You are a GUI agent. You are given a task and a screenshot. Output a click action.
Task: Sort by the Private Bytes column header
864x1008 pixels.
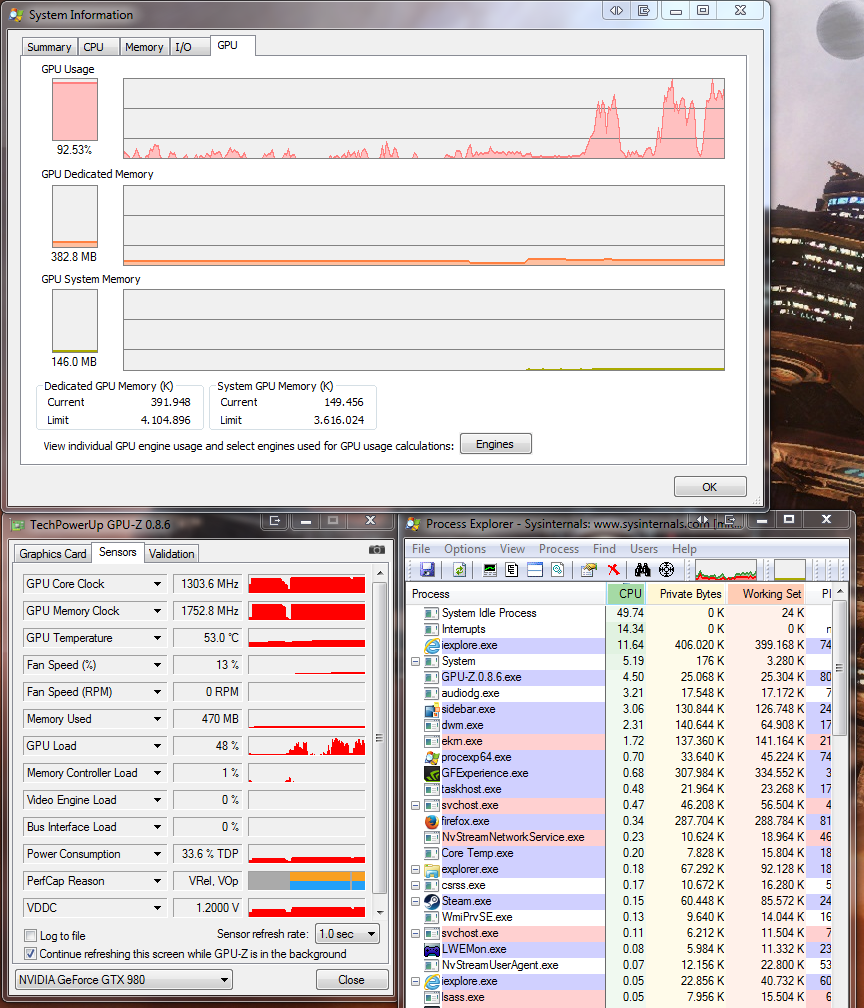[x=687, y=594]
